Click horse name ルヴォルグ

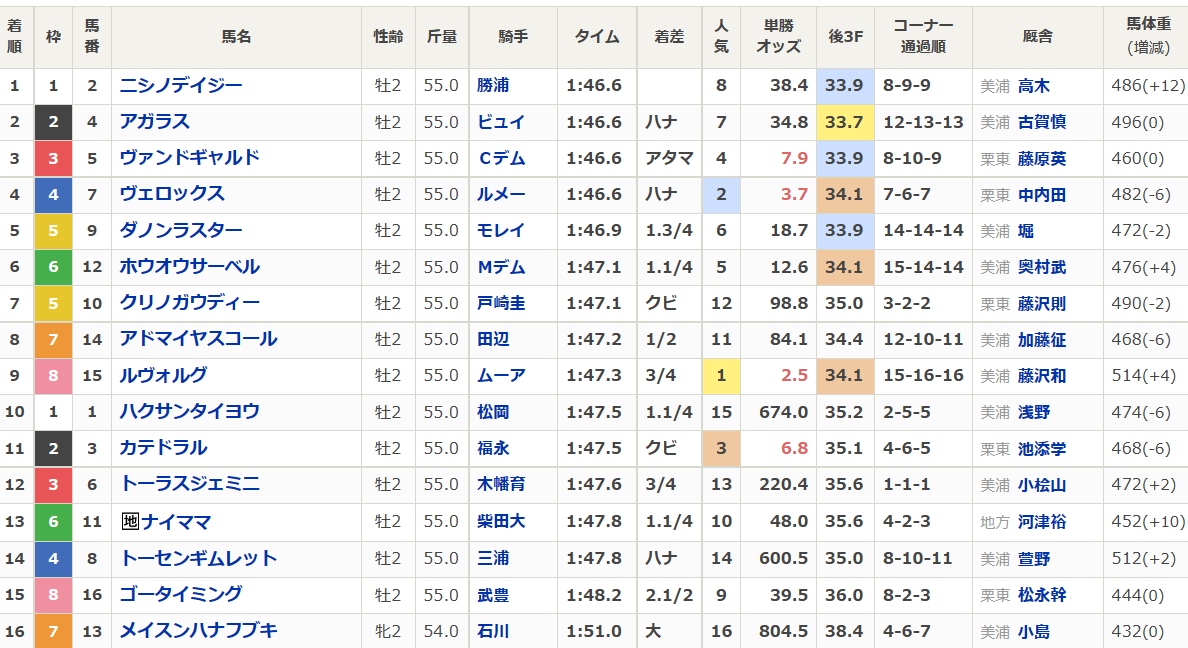164,375
